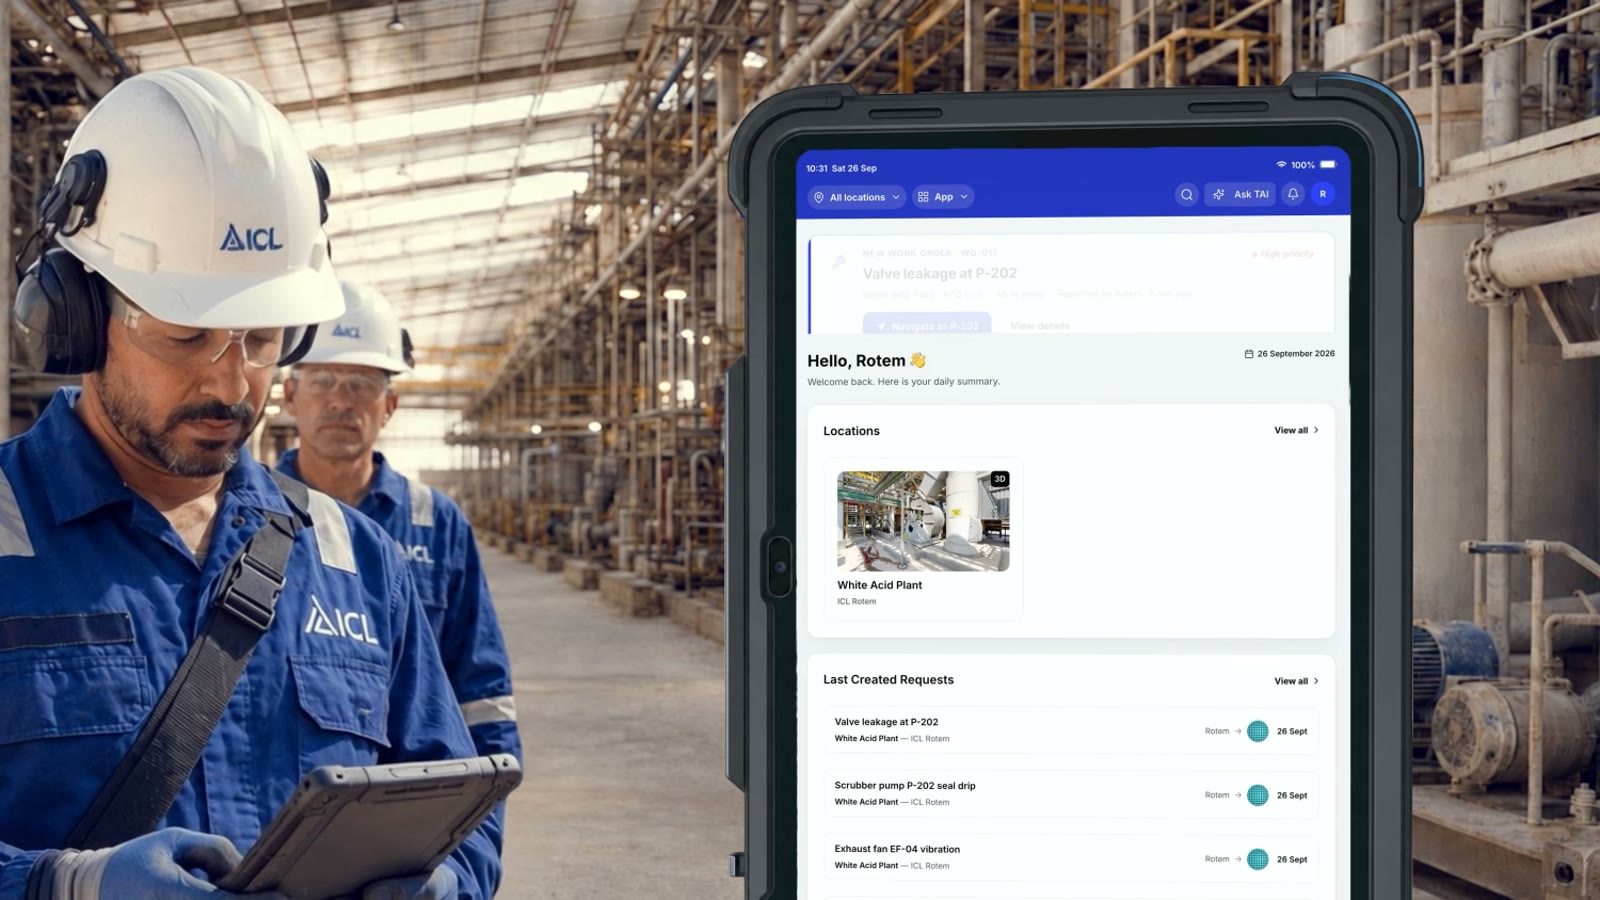Open notifications bell
This screenshot has width=1600, height=900.
(1293, 195)
